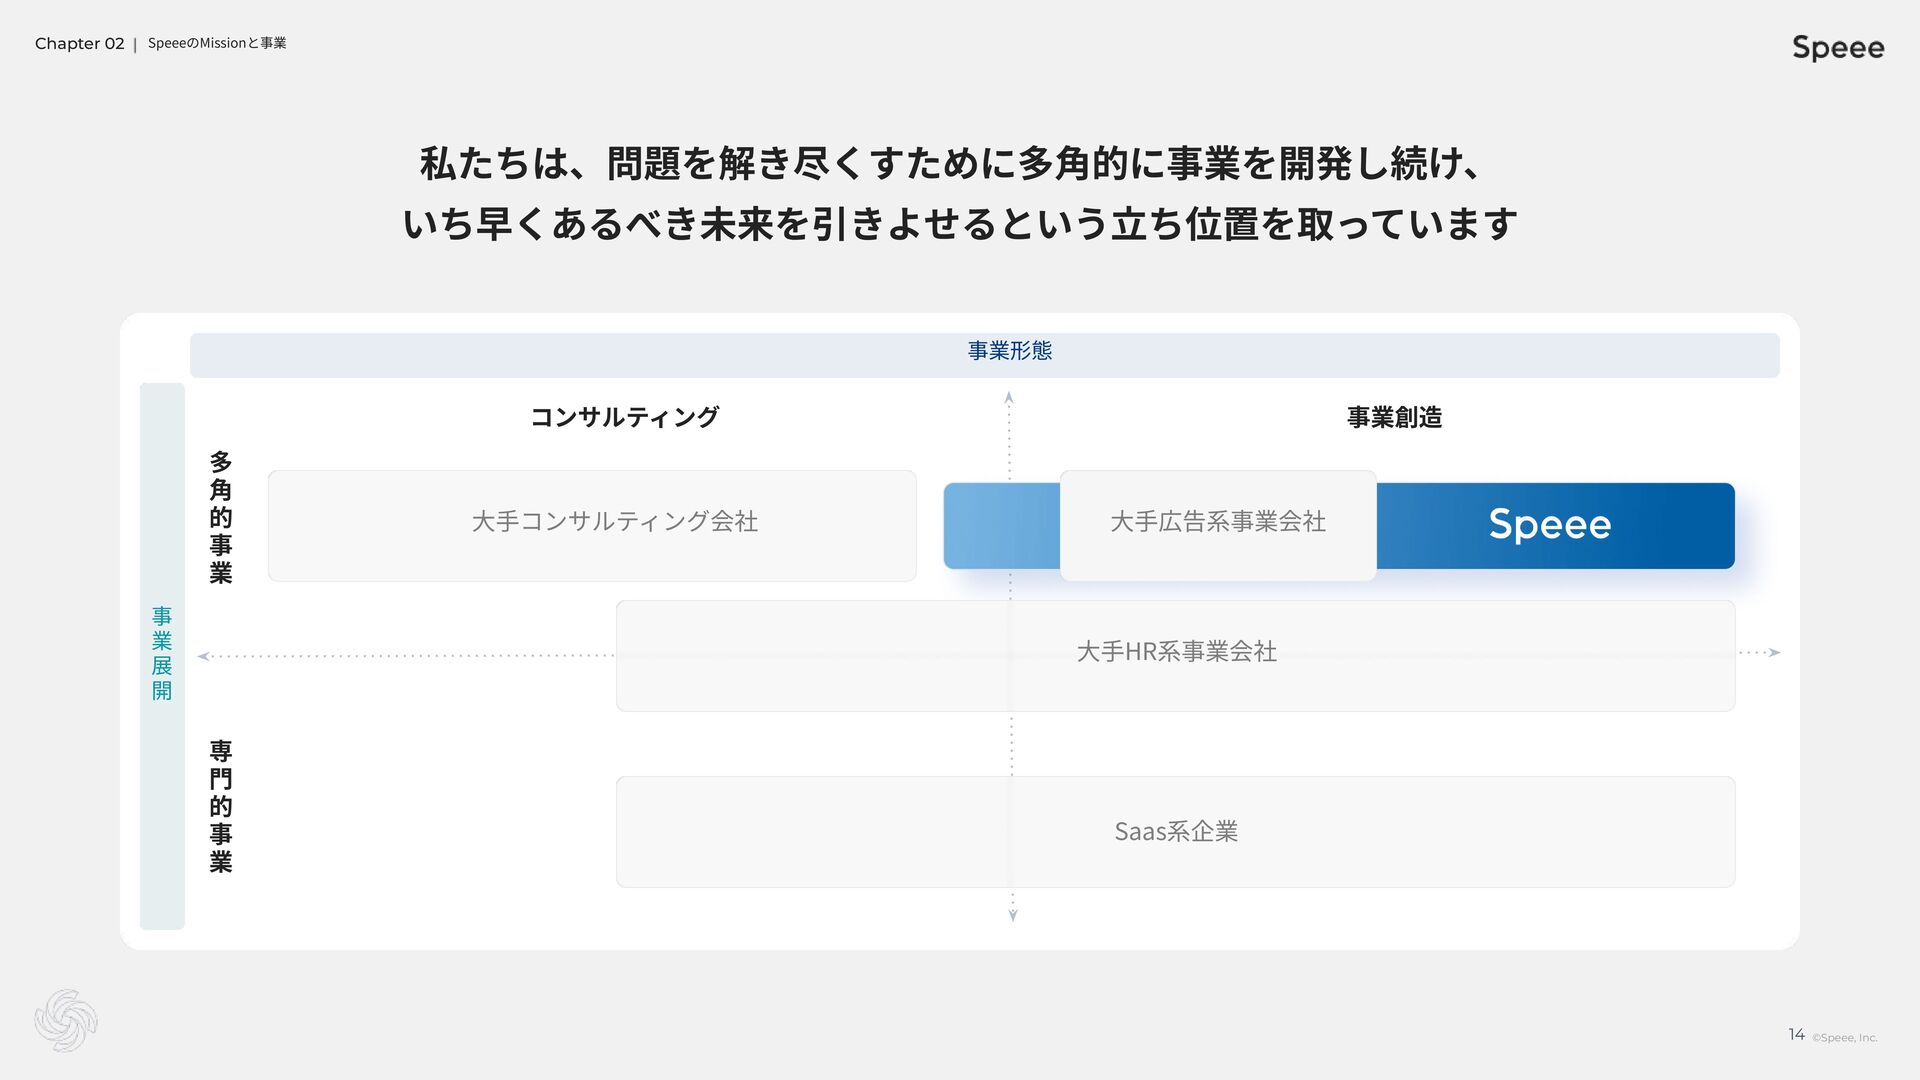Click the left arrowhead on horizontal axis
1920x1080 pixels.
pyautogui.click(x=203, y=656)
